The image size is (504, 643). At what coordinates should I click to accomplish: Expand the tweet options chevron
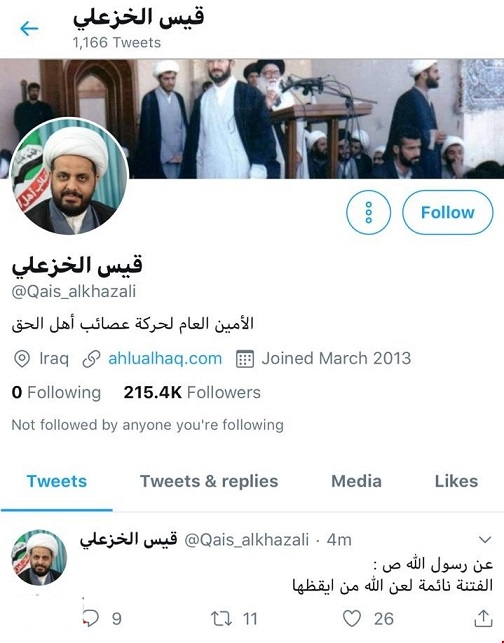[485, 539]
